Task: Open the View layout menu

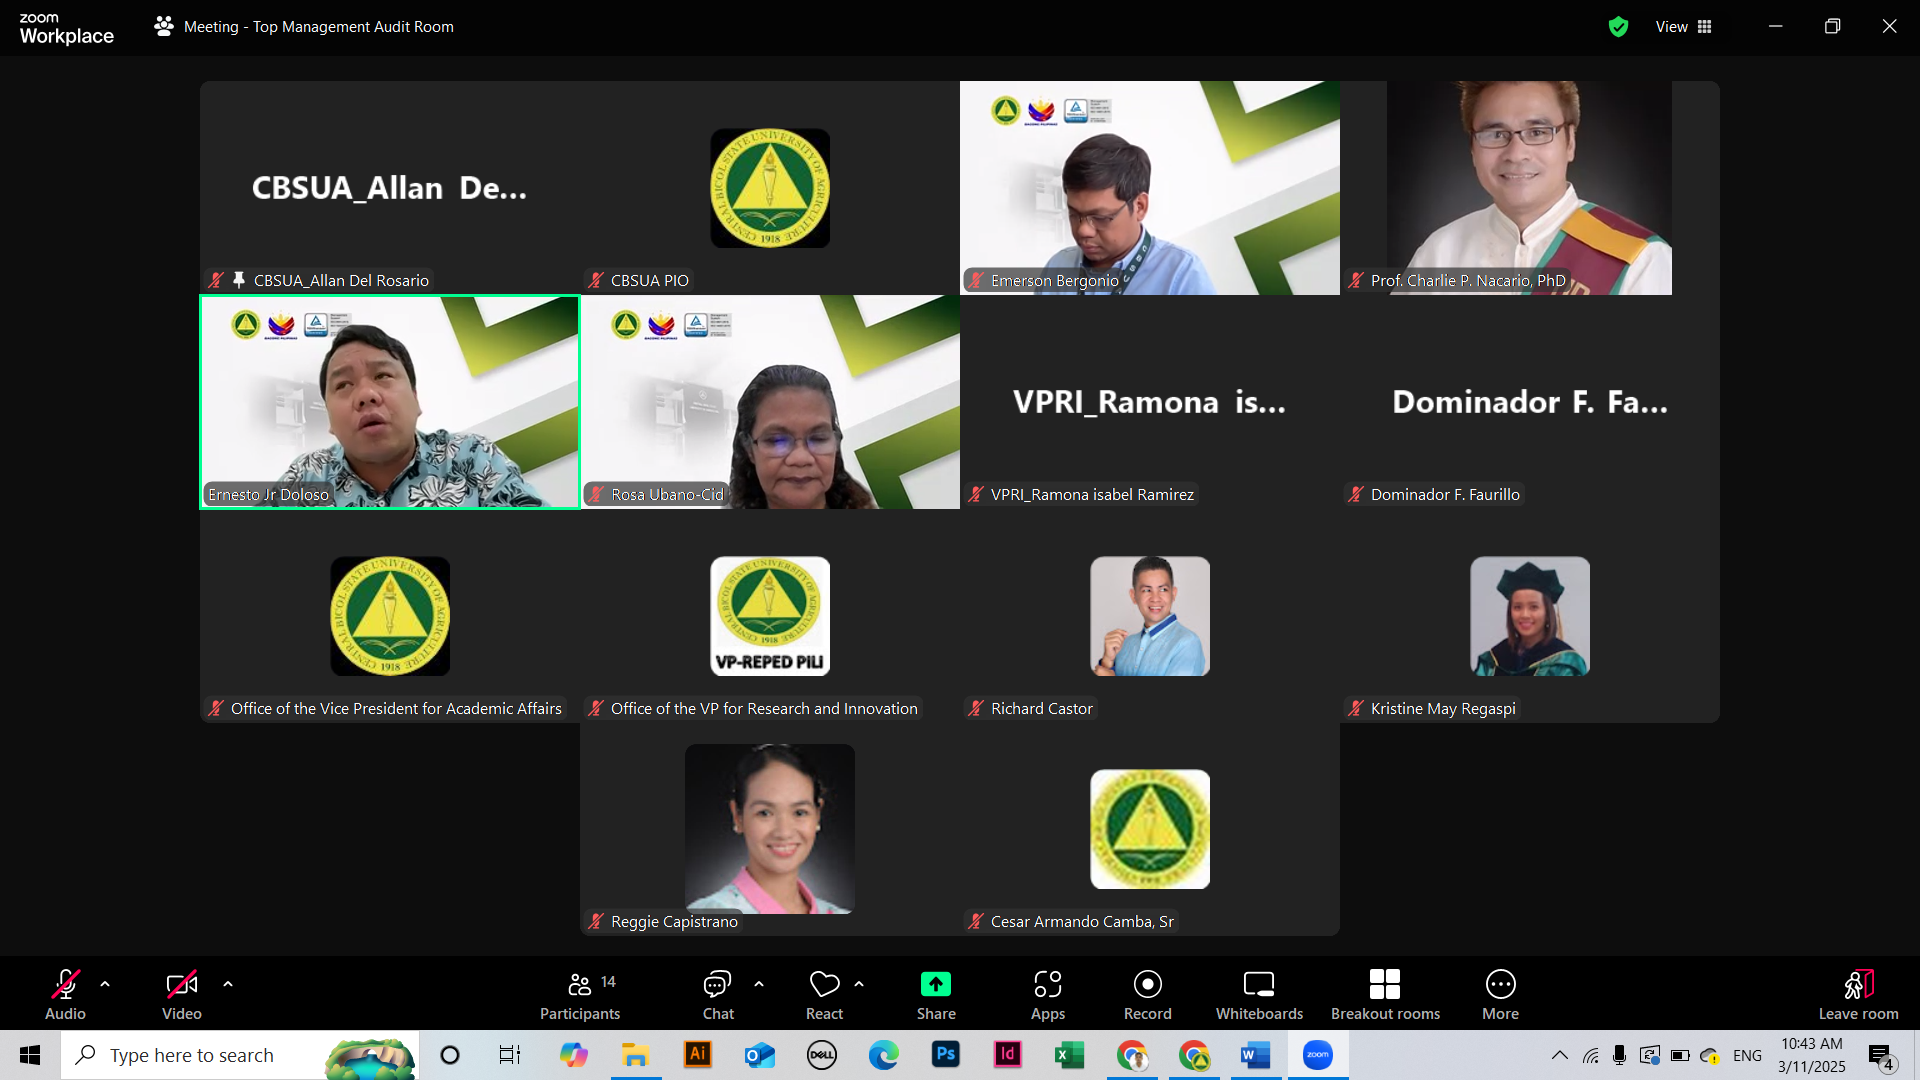Action: pos(1684,27)
